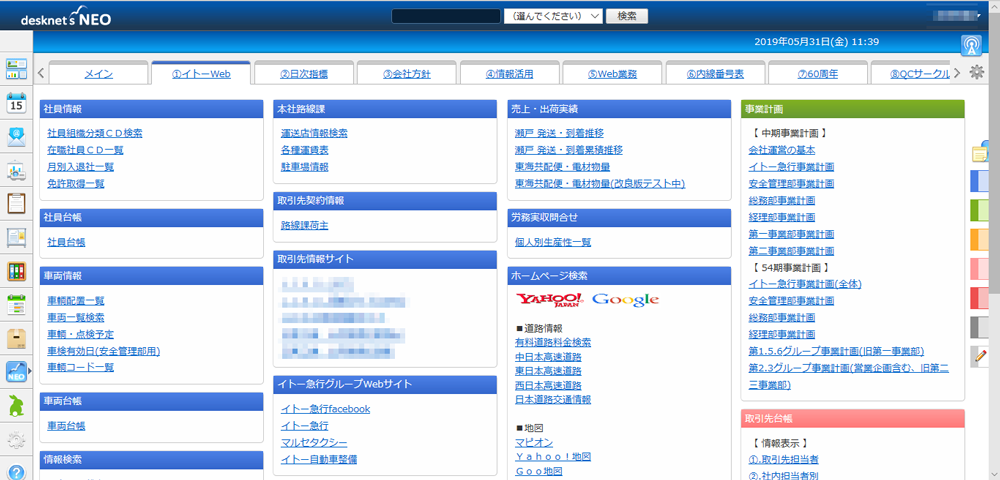Viewport: 1000px width, 480px height.
Task: Open help via the question mark icon
Action: tap(16, 472)
